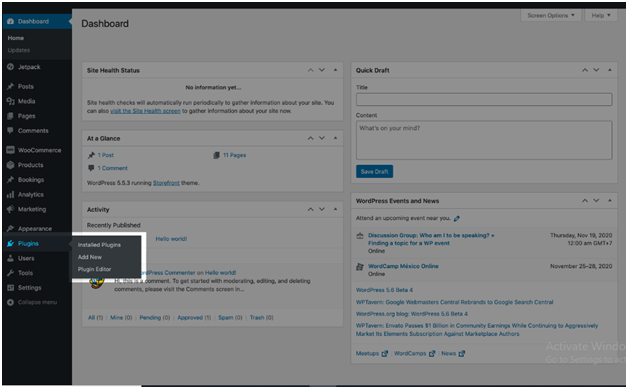The image size is (628, 389).
Task: Open the Help dropdown tab
Action: click(601, 15)
